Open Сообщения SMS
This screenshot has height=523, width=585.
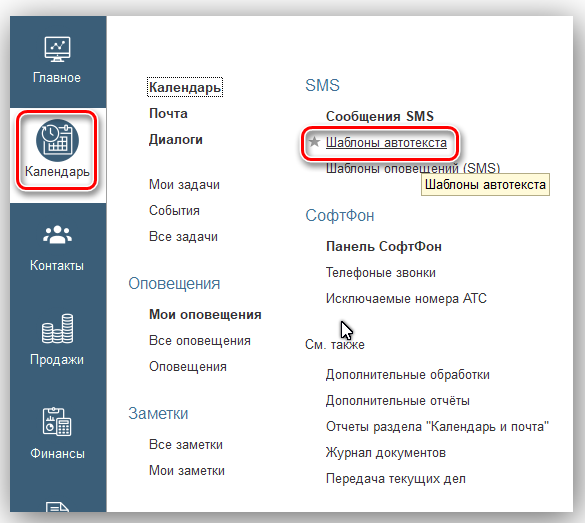[380, 116]
